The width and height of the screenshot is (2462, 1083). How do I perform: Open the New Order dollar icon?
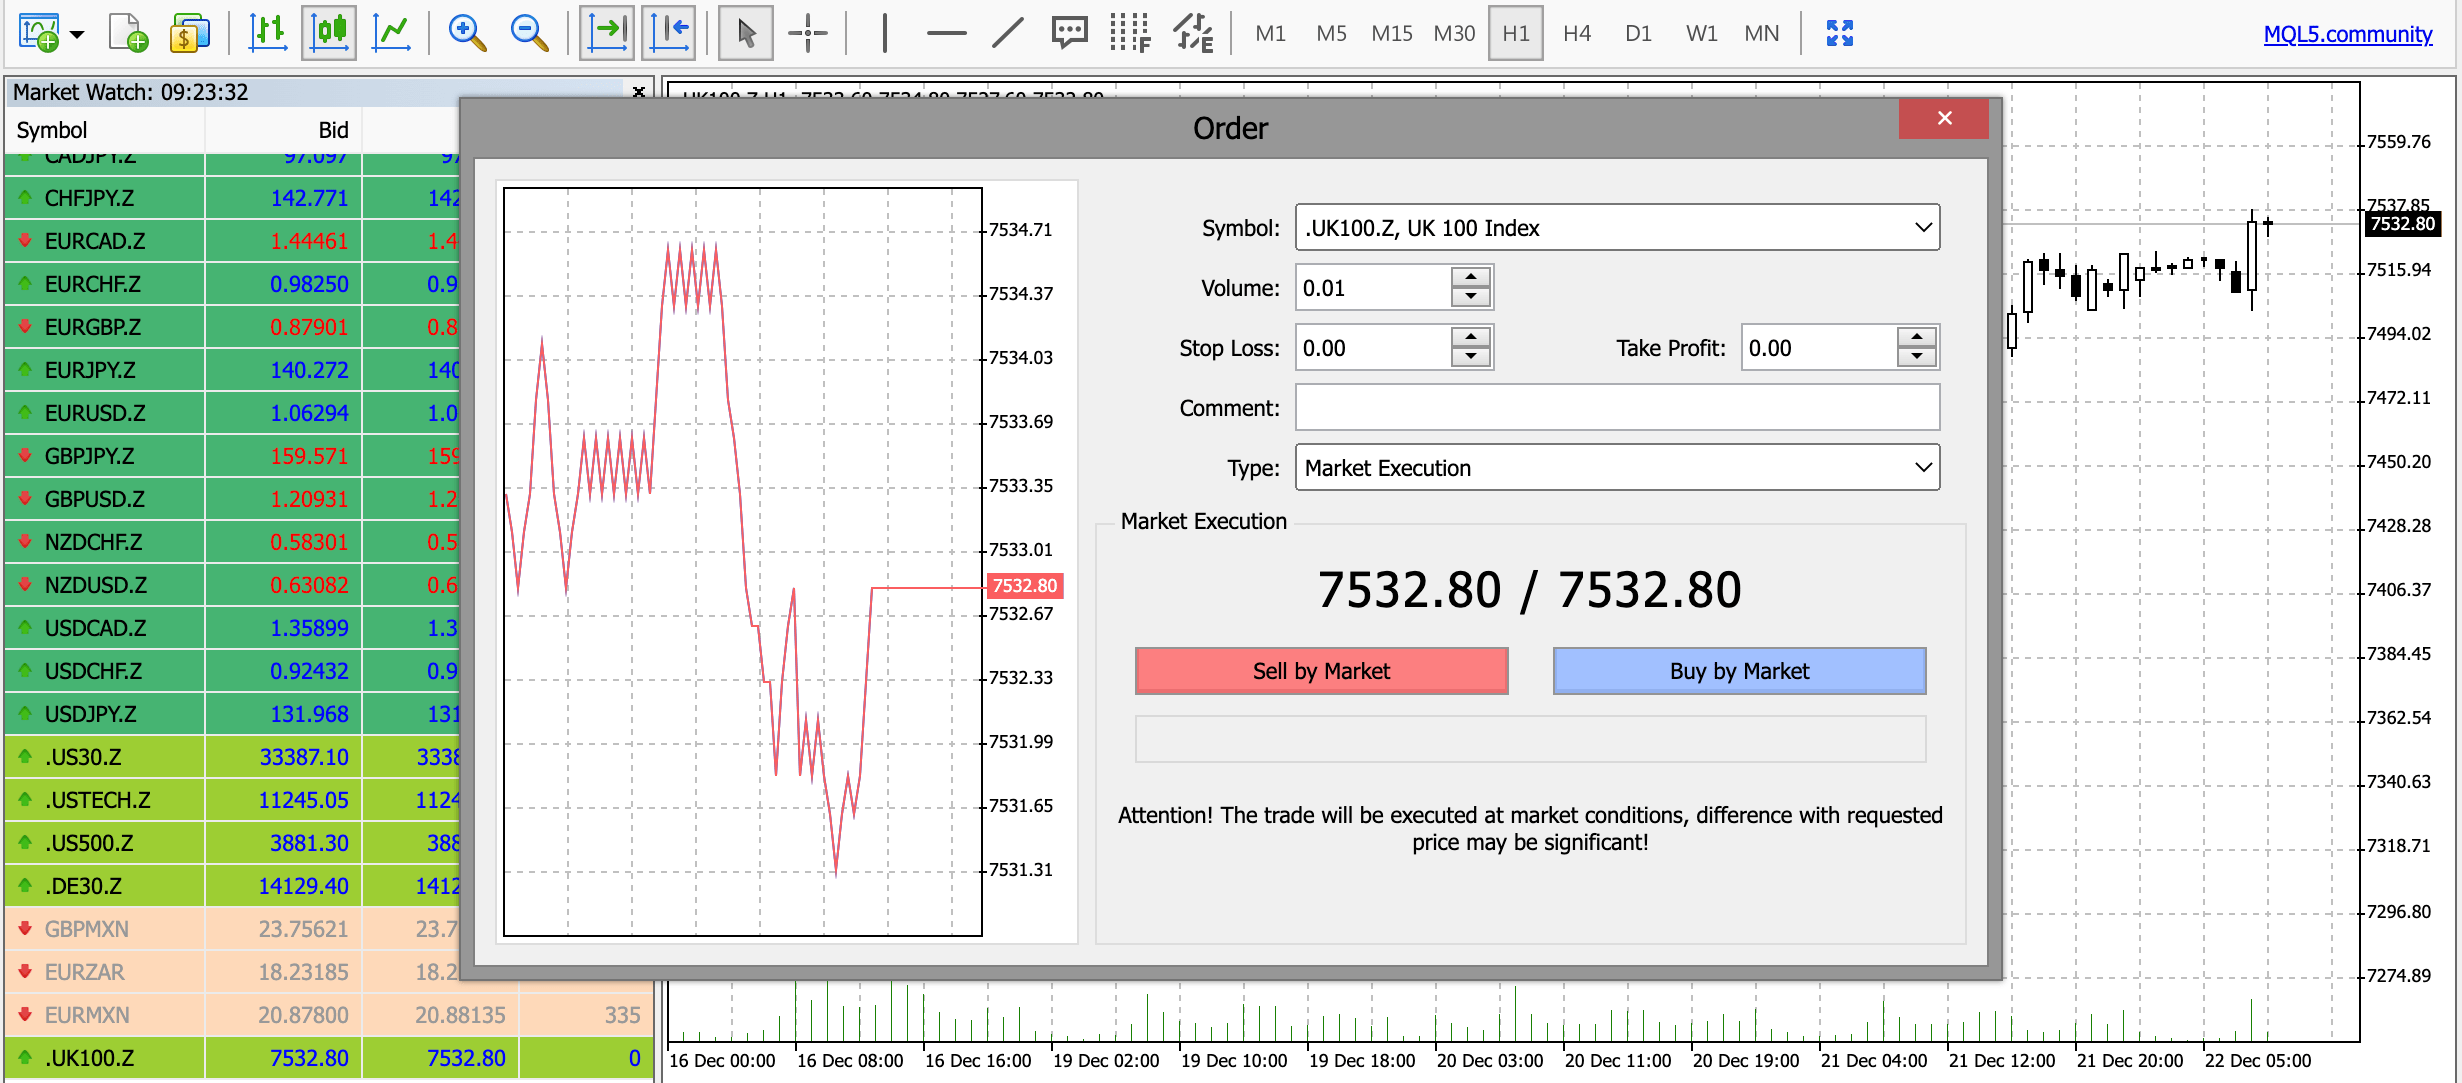(x=189, y=33)
